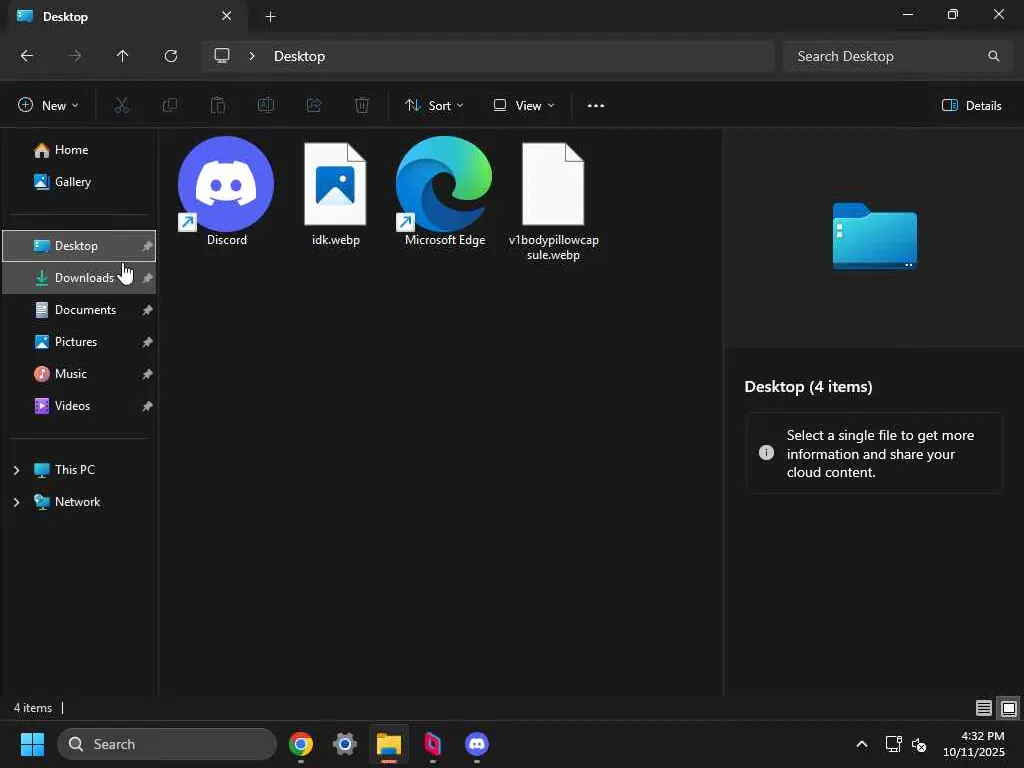
Task: Select the Microsoft Edge shortcut icon
Action: click(444, 190)
